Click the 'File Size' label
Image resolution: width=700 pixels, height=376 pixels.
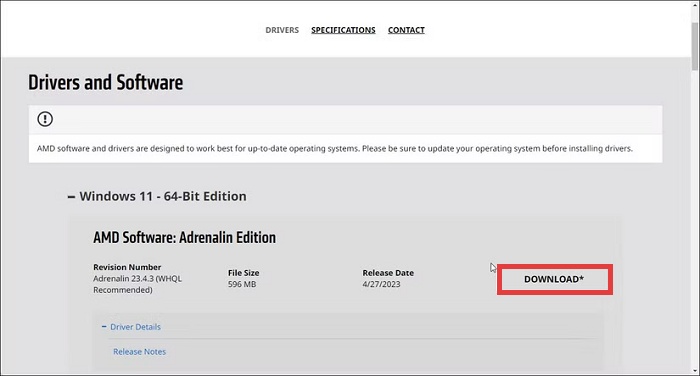[243, 273]
